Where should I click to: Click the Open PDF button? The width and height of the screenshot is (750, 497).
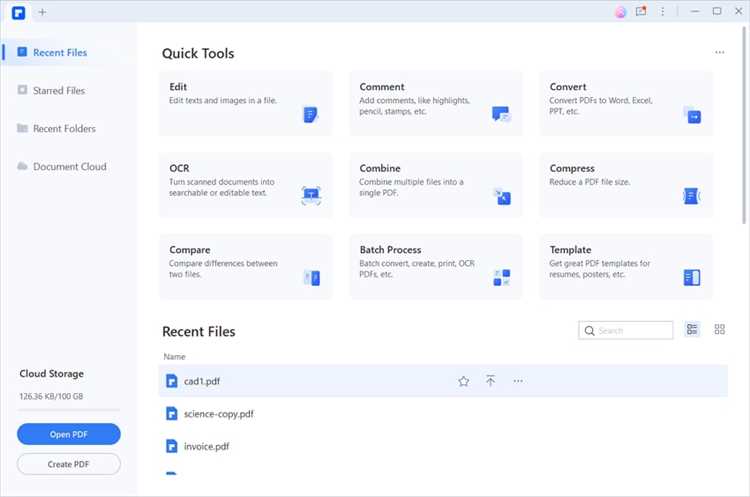pyautogui.click(x=69, y=434)
